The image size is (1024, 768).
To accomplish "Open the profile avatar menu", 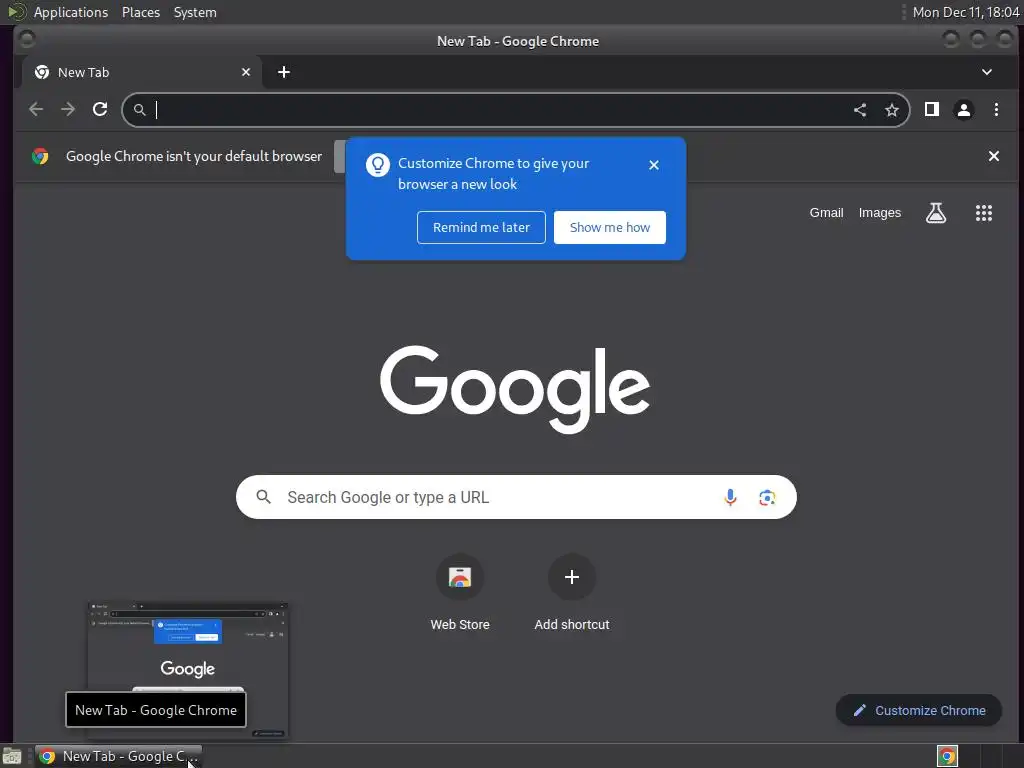I will (964, 110).
